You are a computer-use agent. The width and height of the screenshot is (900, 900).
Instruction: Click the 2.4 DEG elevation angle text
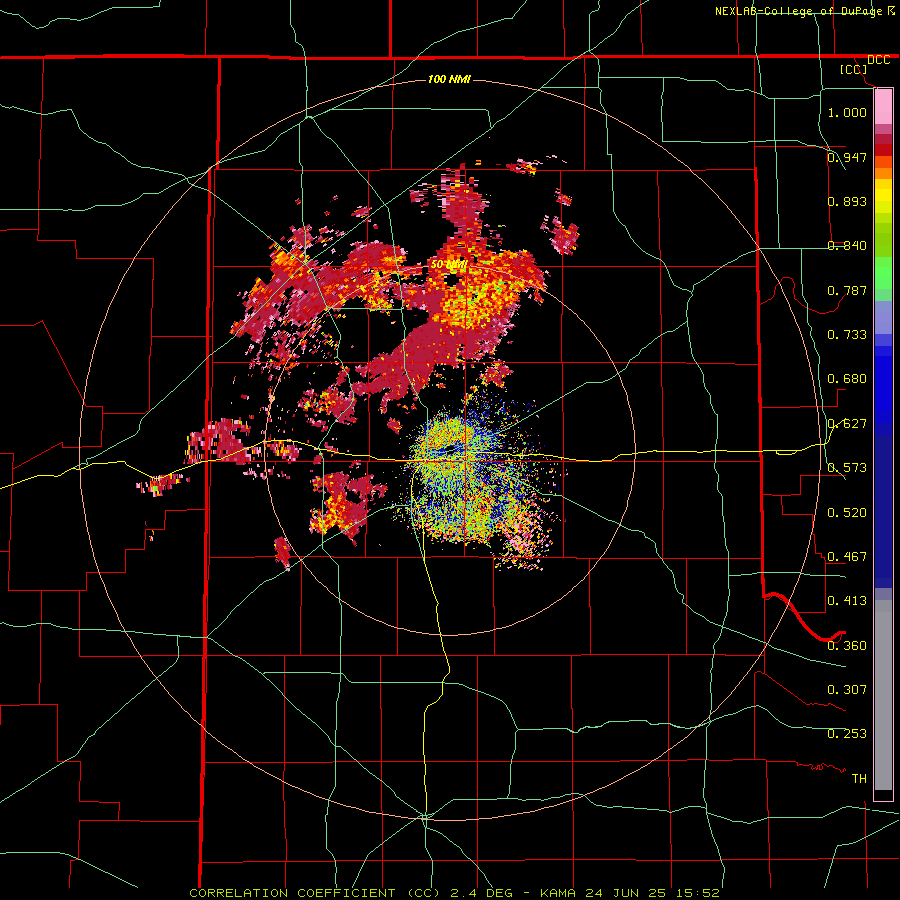pyautogui.click(x=479, y=893)
